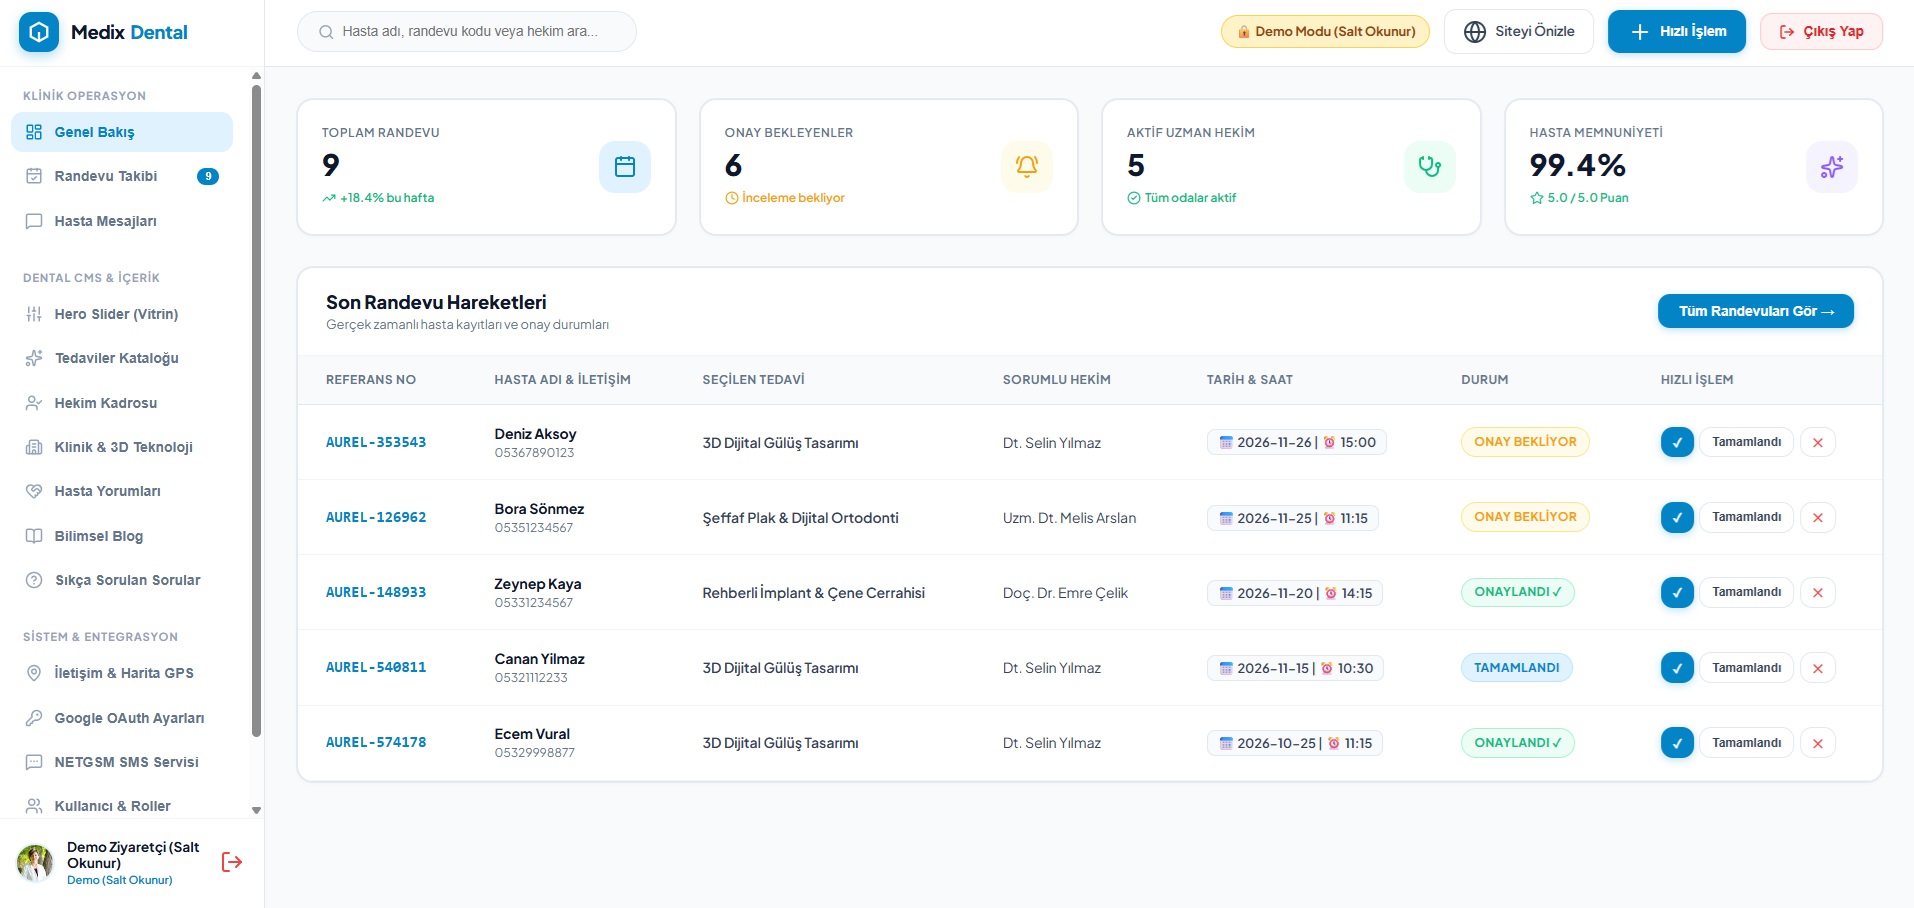Click the Çıkış Yap button

1821,31
